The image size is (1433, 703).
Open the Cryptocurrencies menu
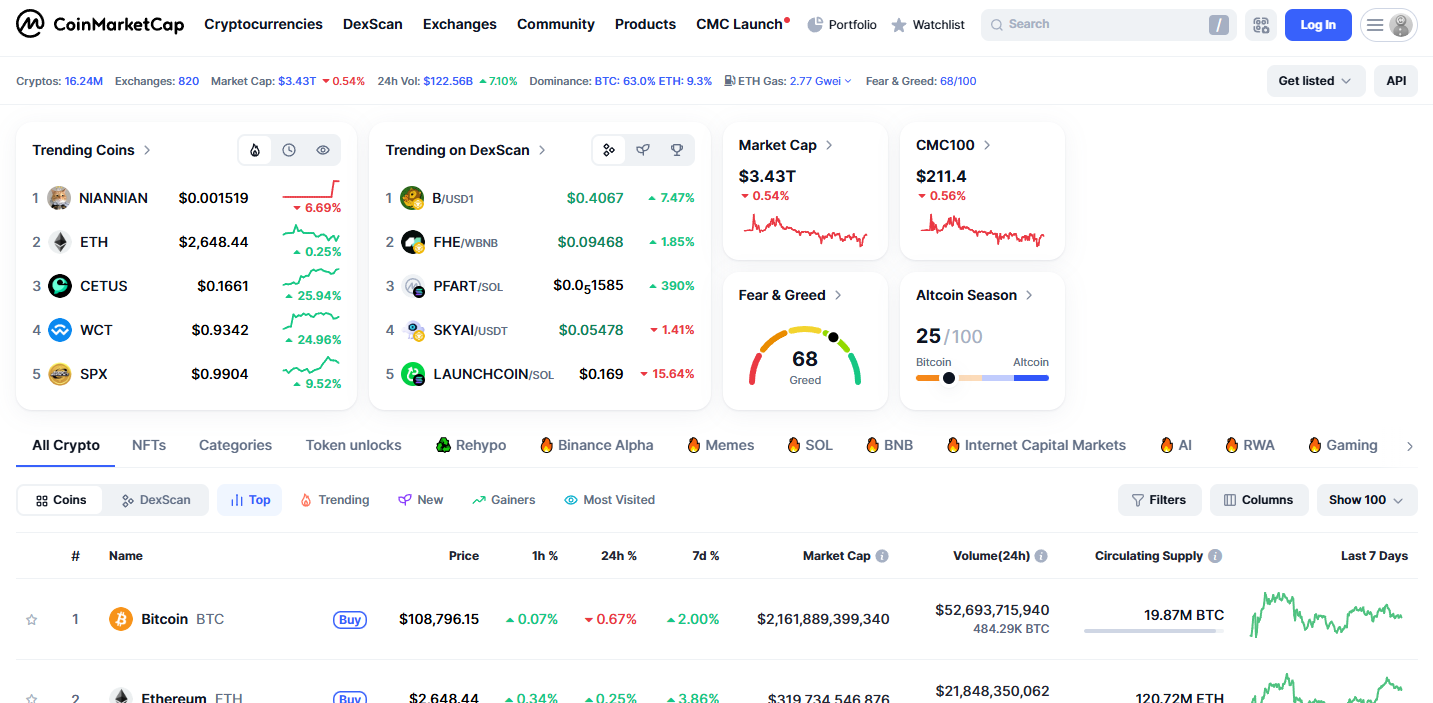pos(263,24)
